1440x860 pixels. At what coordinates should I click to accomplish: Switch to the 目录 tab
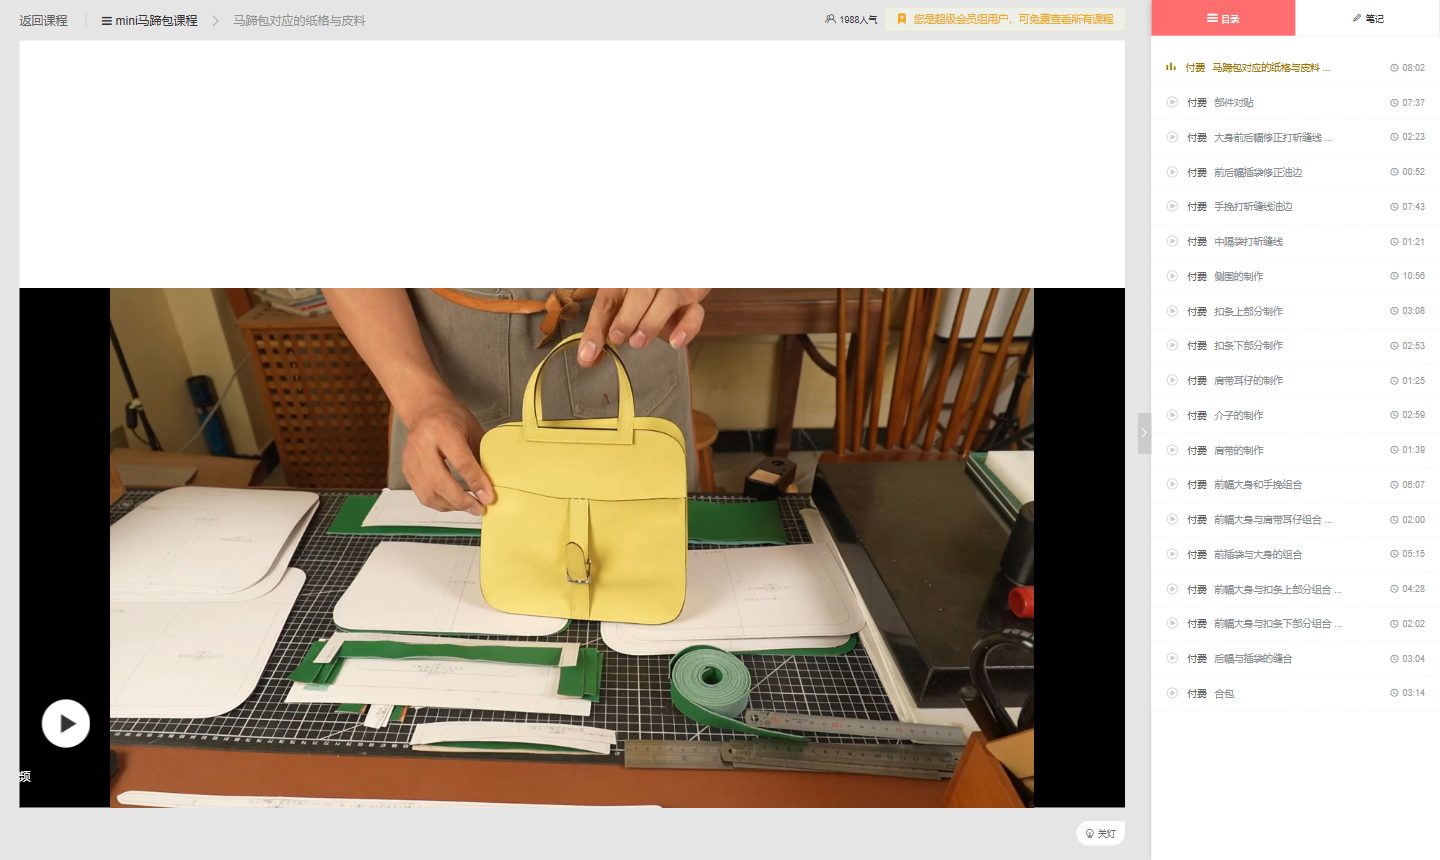1223,18
